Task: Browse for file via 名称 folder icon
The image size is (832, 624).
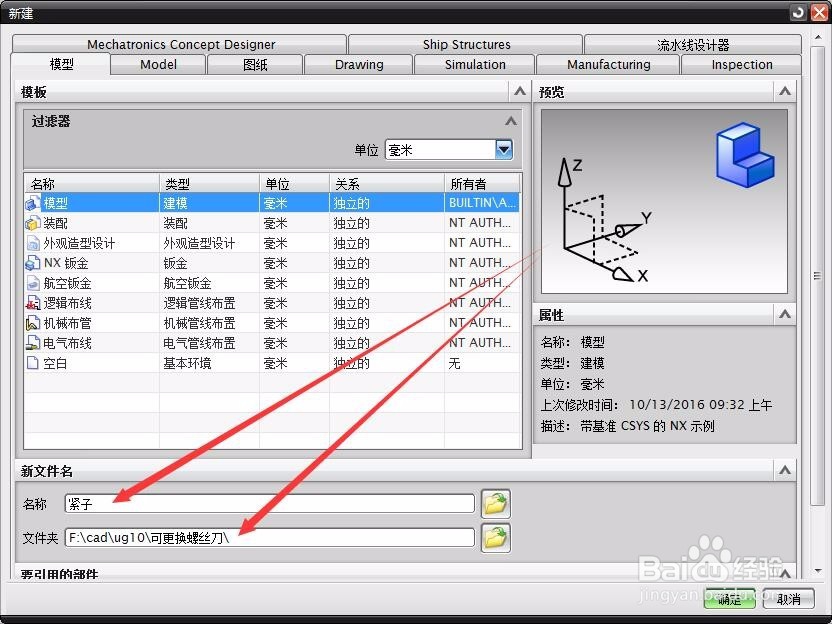Action: click(496, 504)
